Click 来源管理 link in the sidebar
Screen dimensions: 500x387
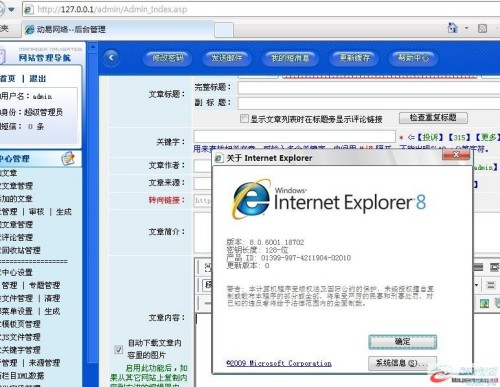pos(45,363)
